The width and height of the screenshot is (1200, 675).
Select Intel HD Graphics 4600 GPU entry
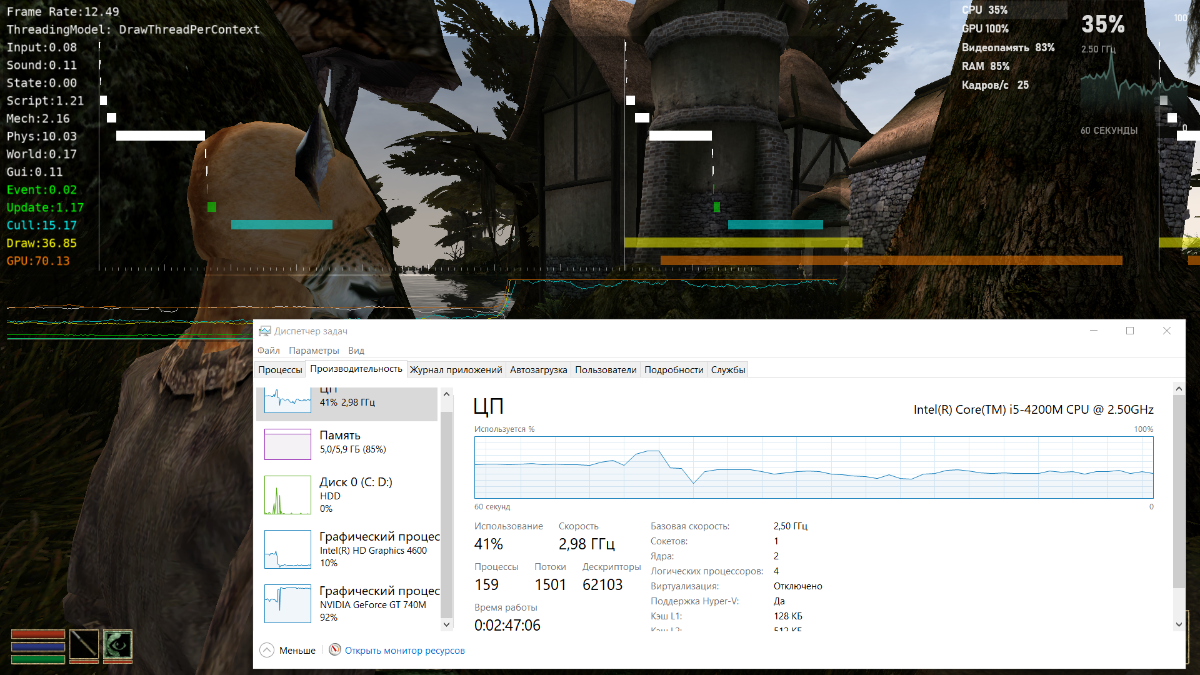287,550
